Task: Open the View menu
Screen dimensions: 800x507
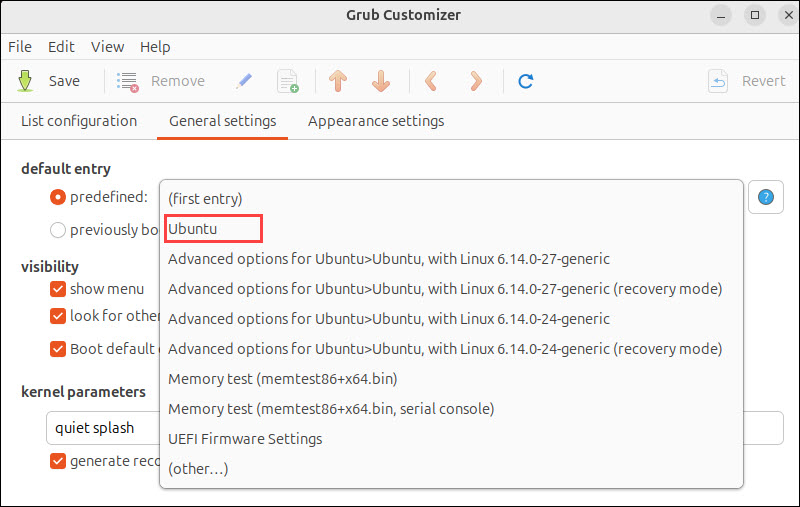Action: [107, 47]
